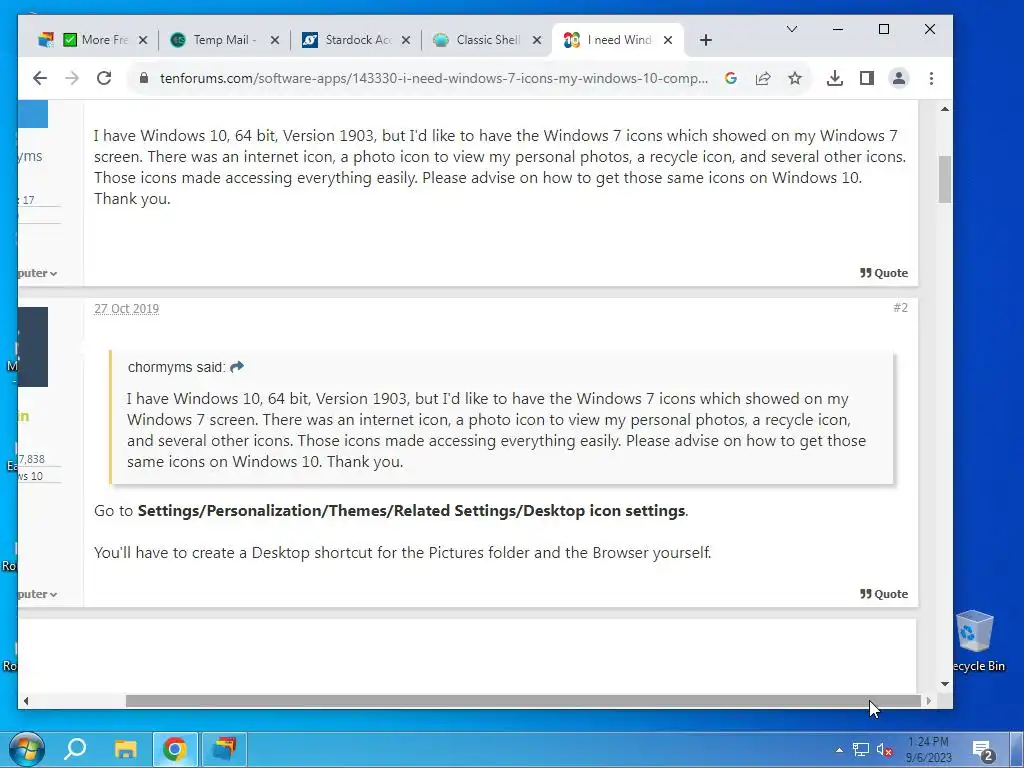Open a new tab with the plus button
1024x768 pixels.
(705, 40)
